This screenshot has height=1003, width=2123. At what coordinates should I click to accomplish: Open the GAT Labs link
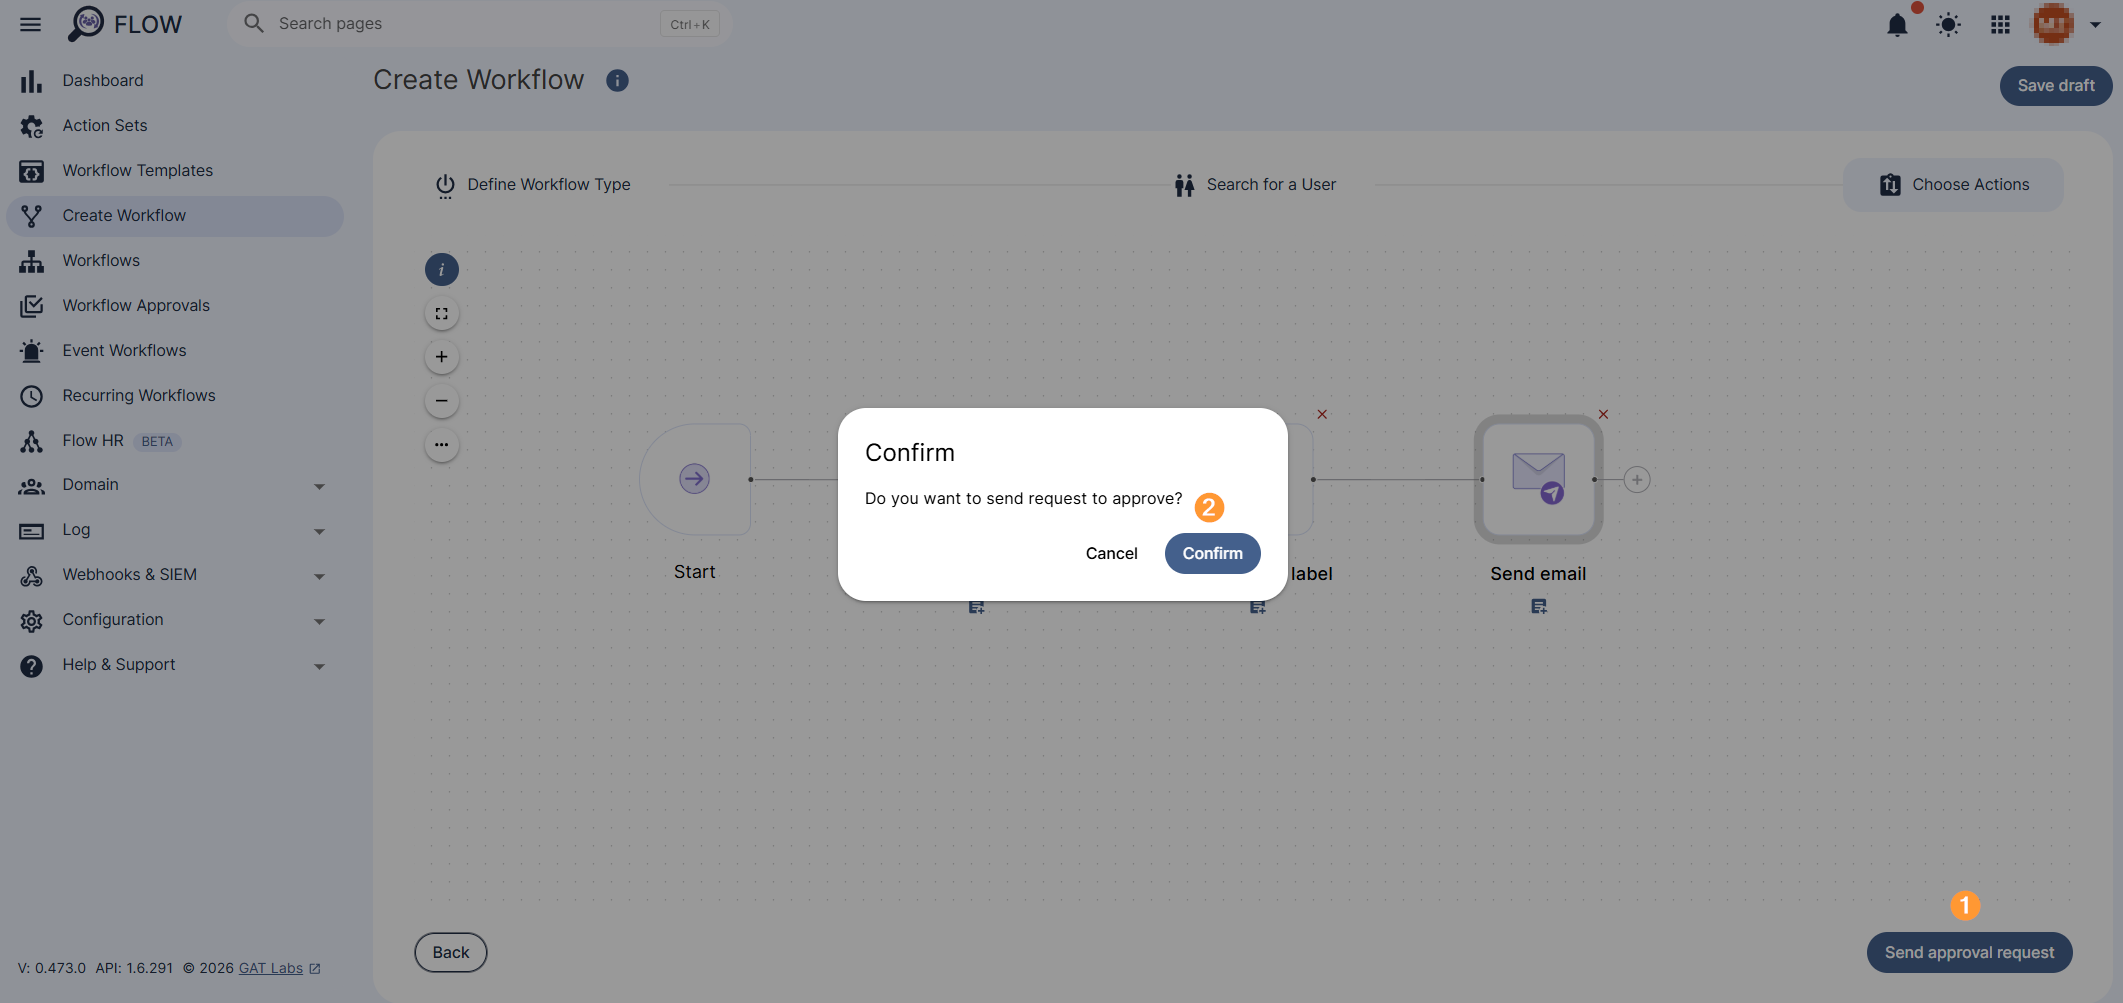(279, 969)
